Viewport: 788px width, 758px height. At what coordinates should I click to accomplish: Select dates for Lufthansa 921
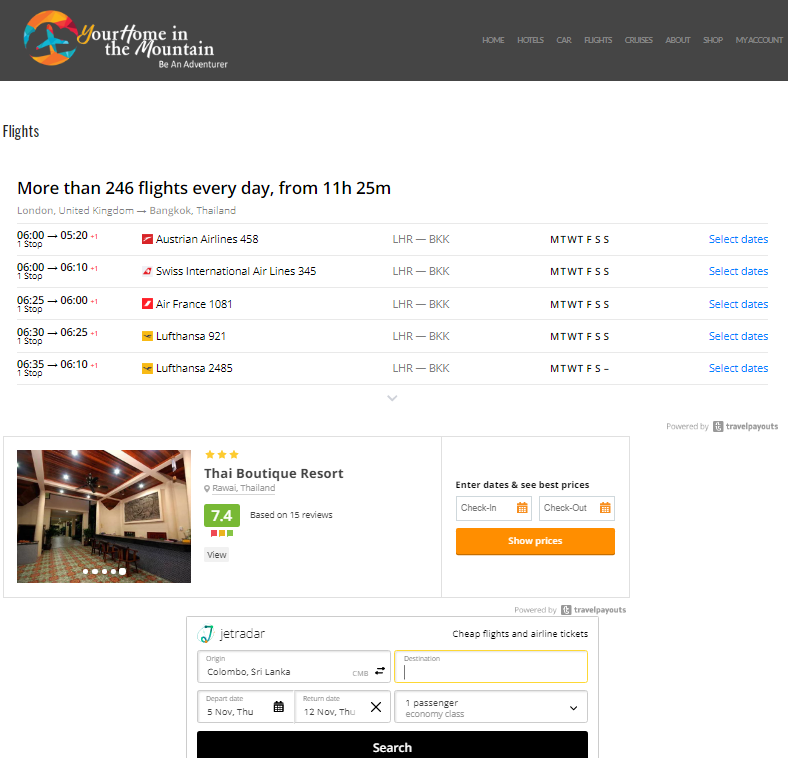738,336
